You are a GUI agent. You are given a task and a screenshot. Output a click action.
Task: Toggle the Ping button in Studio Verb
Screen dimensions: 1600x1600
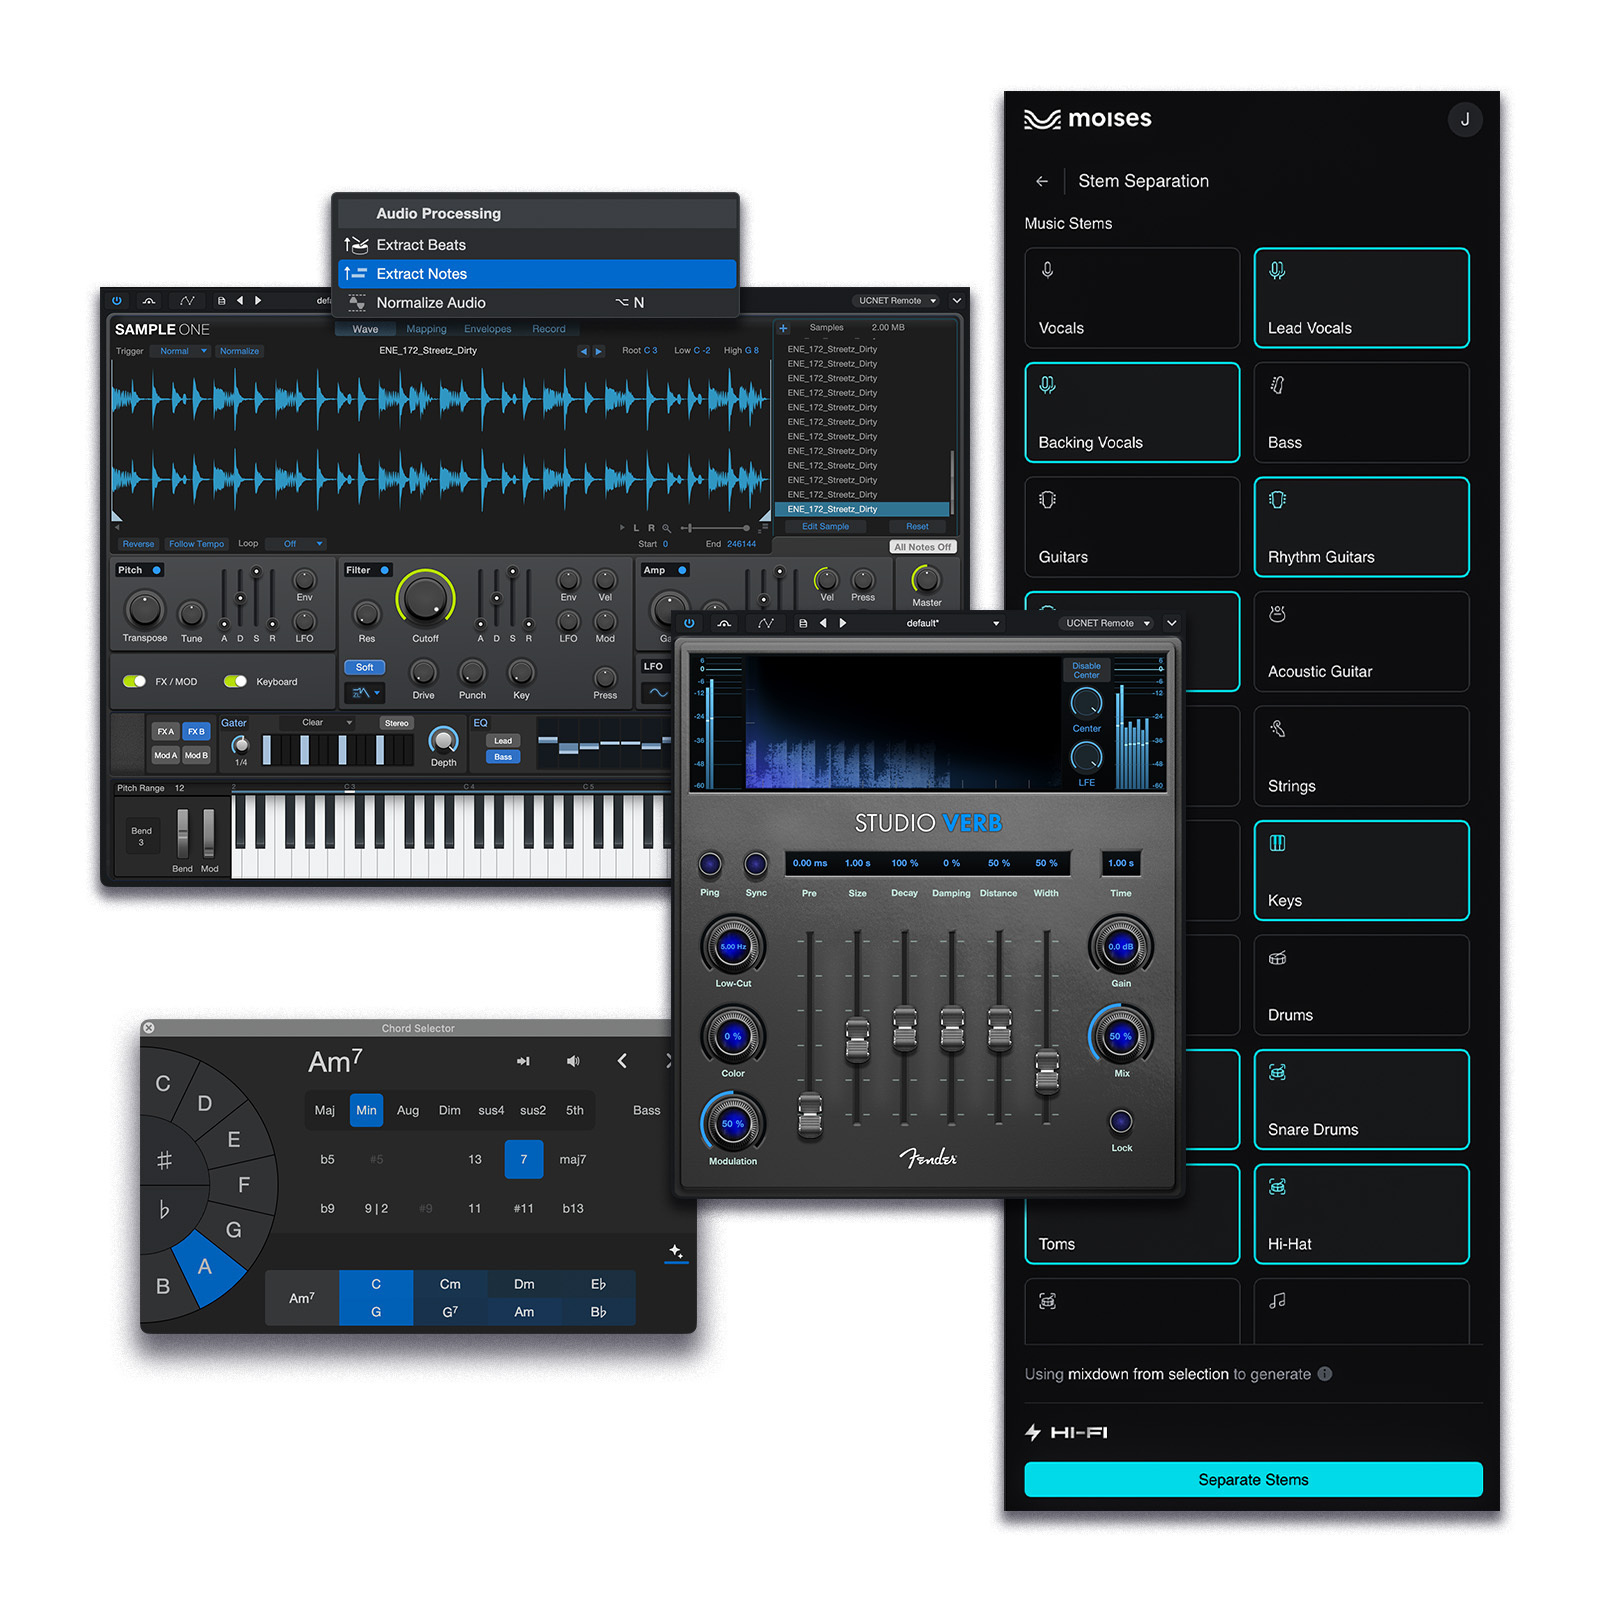tap(710, 863)
